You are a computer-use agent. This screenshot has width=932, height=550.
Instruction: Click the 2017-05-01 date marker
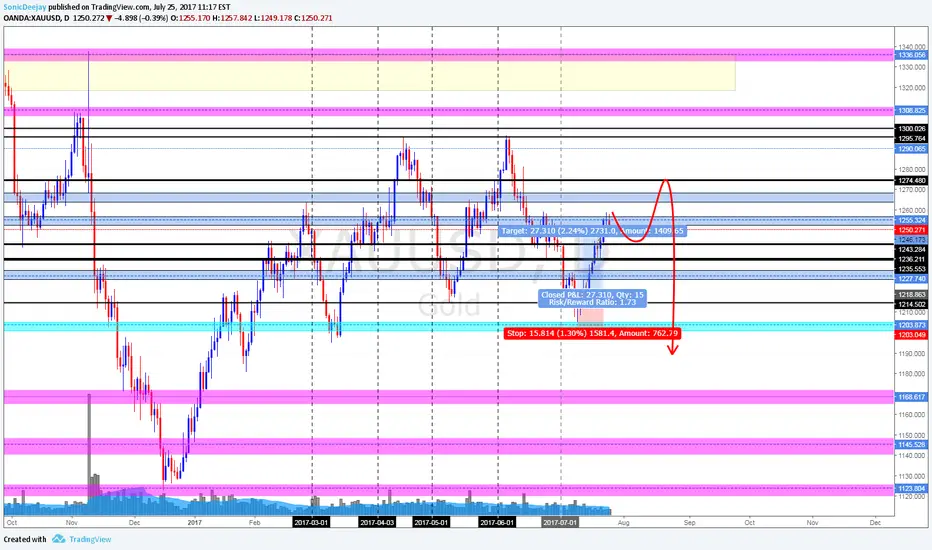432,522
